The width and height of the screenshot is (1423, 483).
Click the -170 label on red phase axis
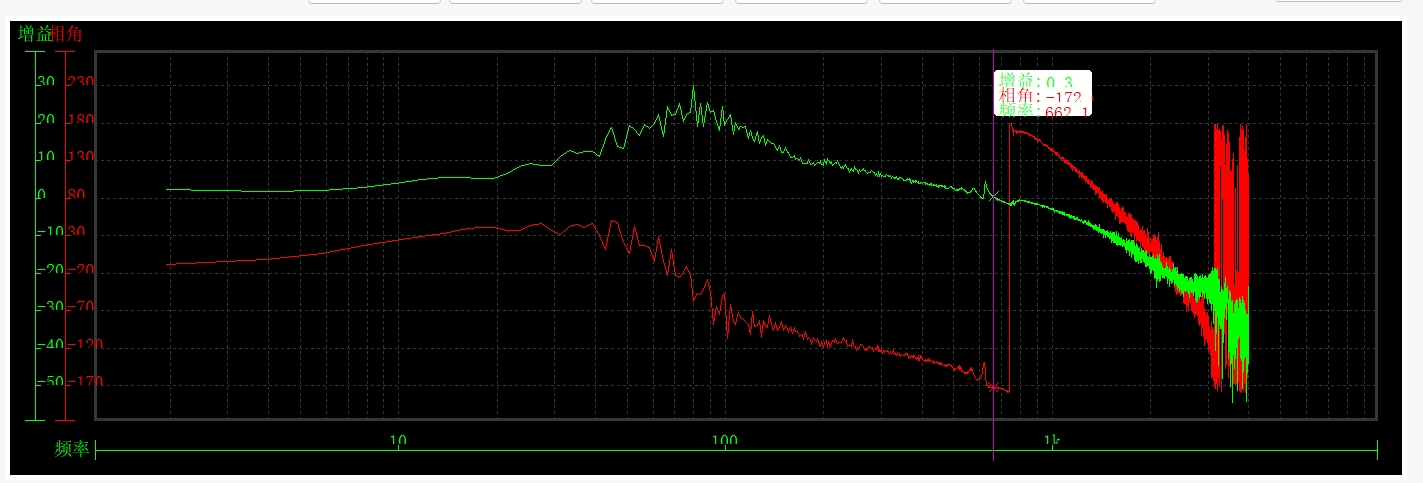coord(84,382)
